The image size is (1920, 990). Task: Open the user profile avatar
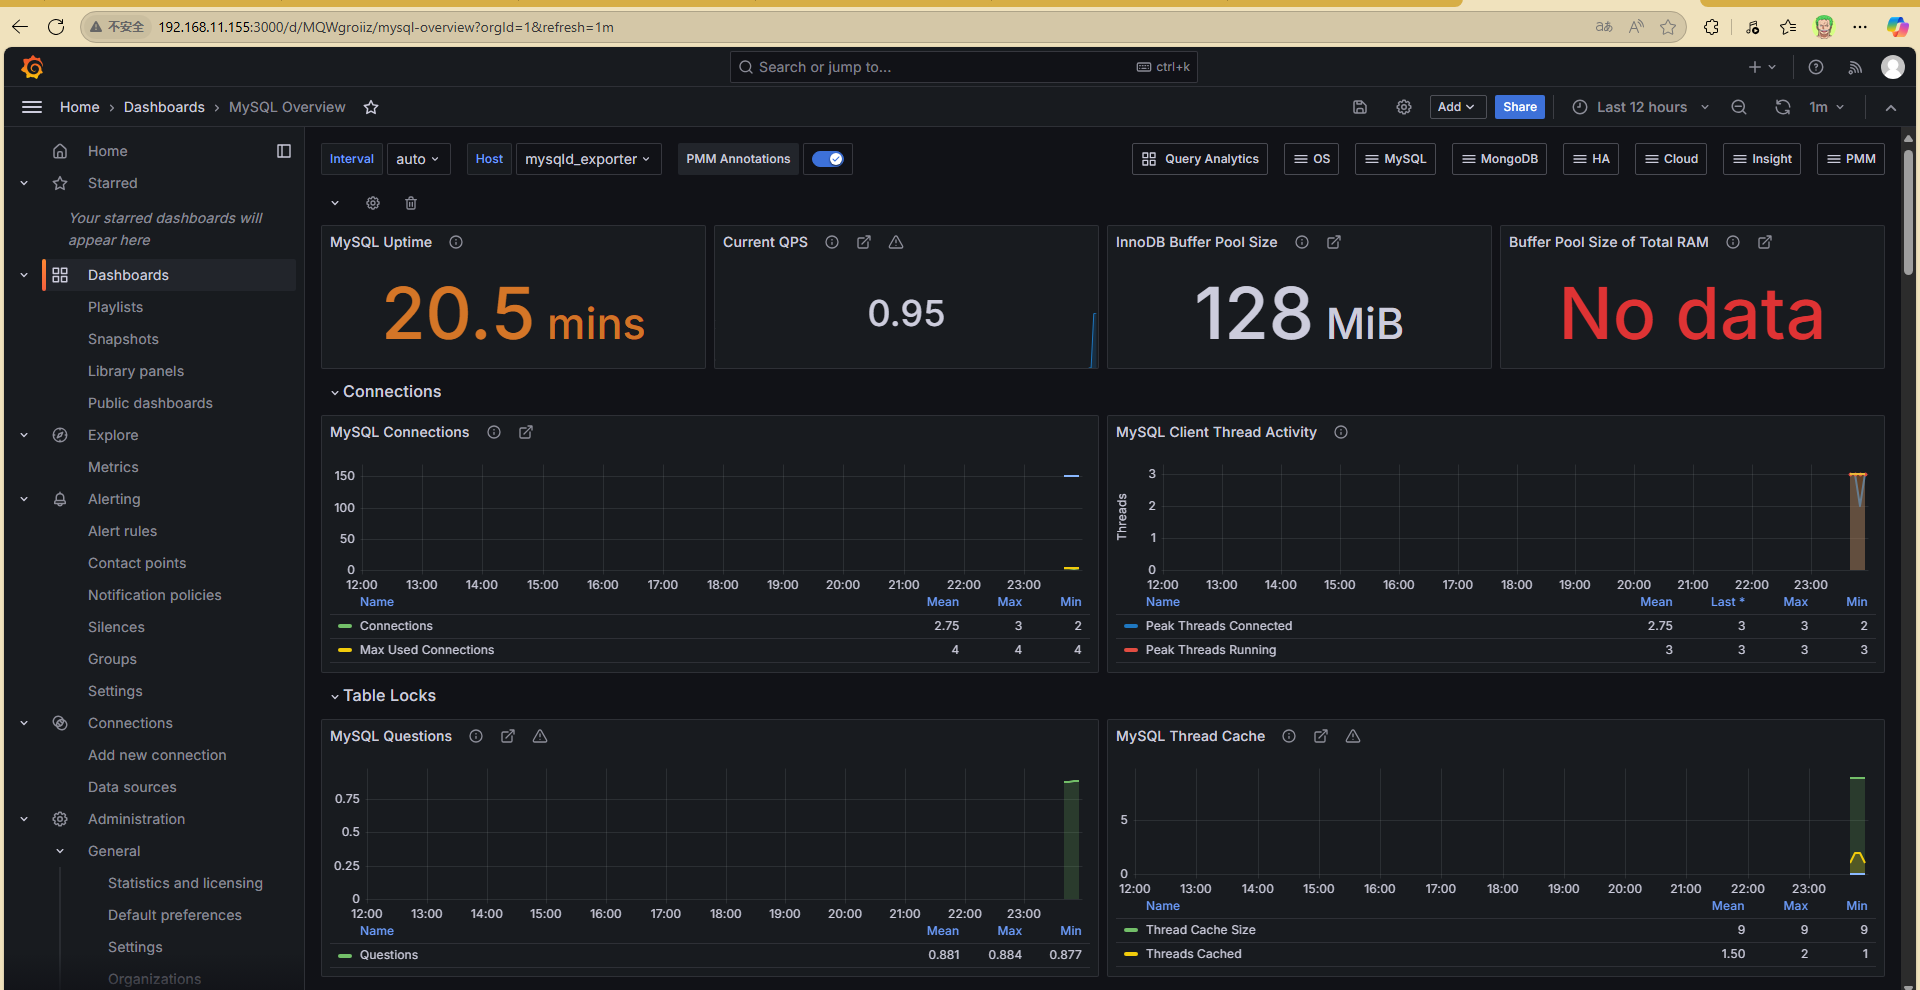click(1892, 67)
